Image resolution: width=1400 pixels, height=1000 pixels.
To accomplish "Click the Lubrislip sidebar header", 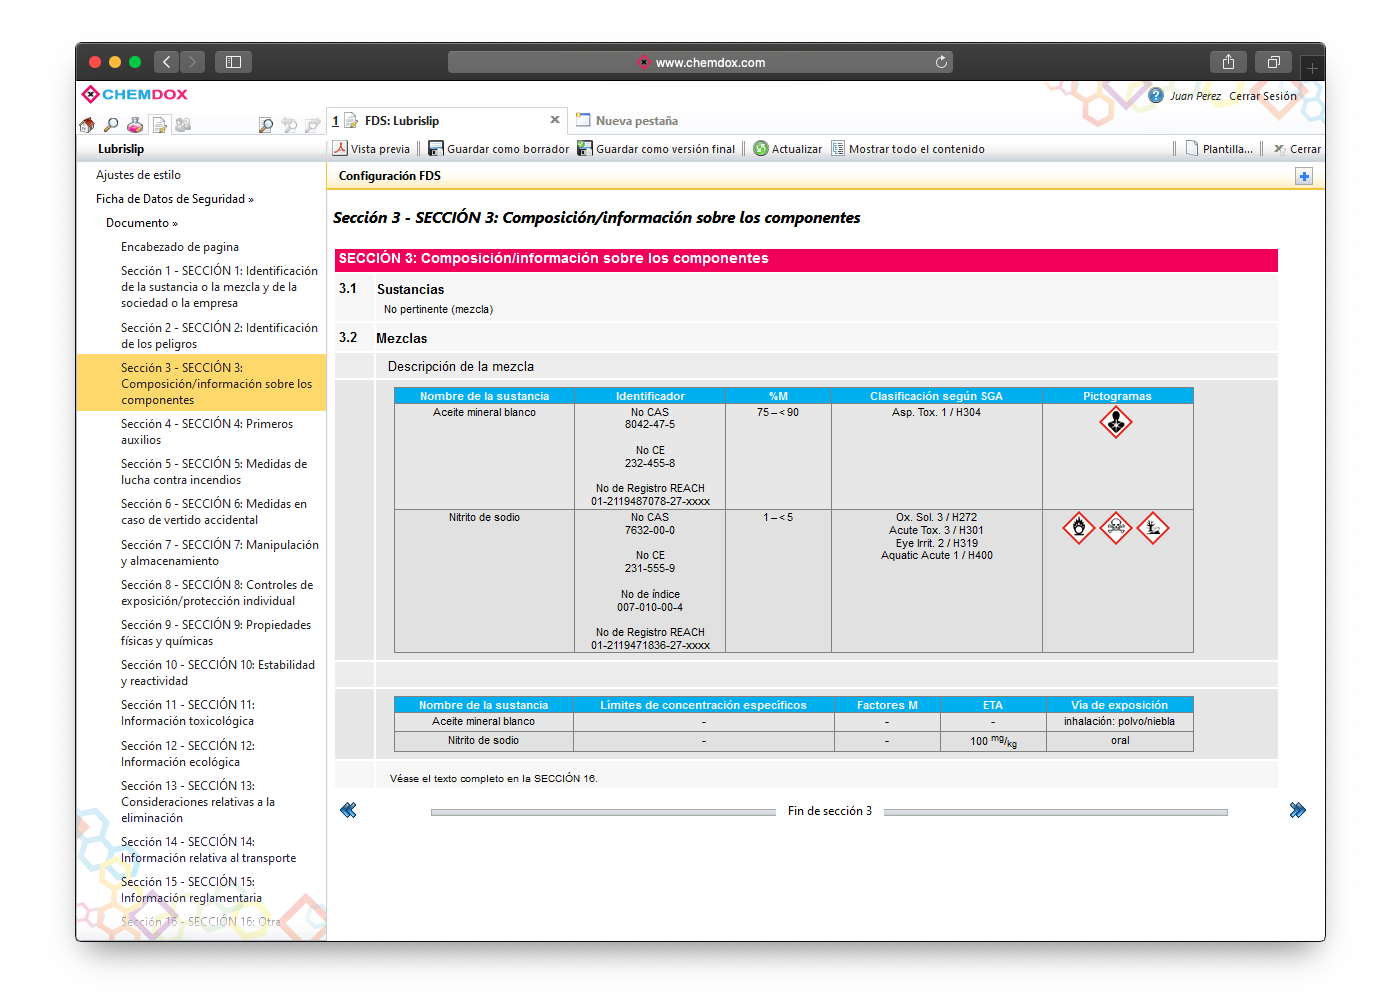I will pos(121,149).
